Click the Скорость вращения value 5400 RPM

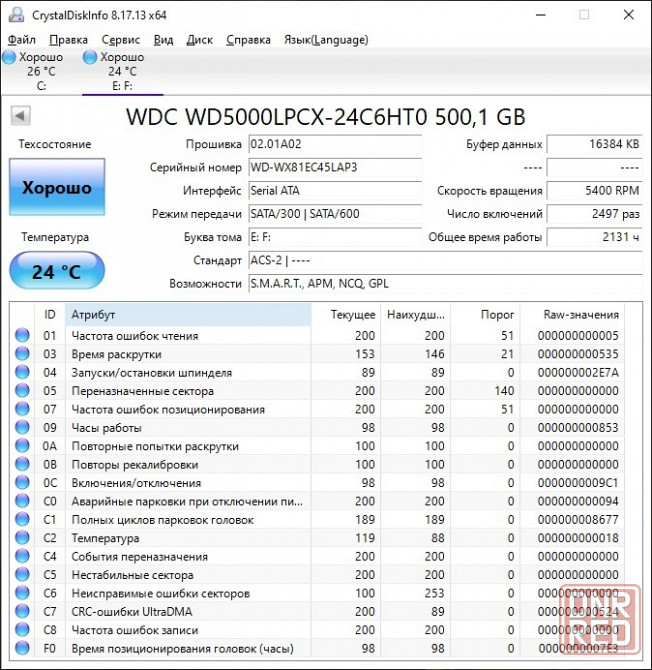(x=594, y=191)
